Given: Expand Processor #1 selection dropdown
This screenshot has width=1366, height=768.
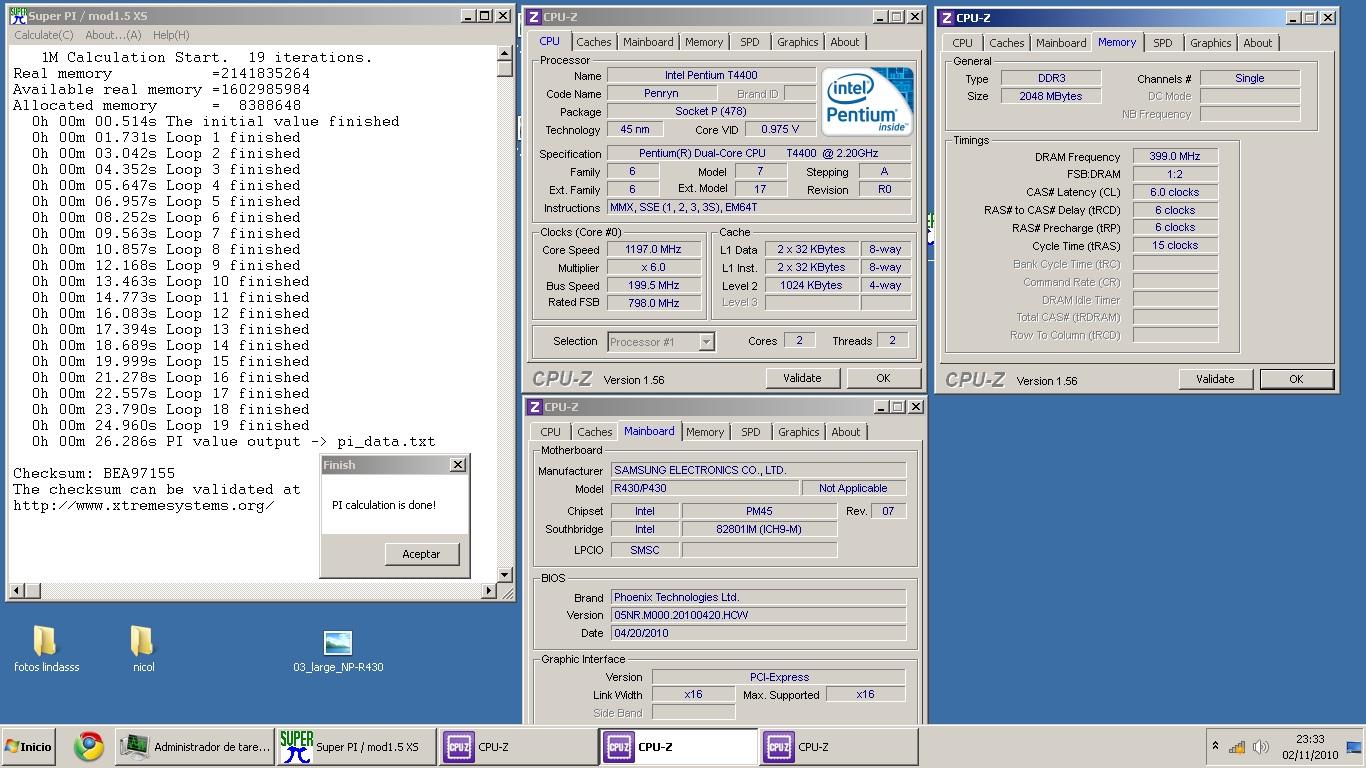Looking at the screenshot, I should pyautogui.click(x=706, y=342).
